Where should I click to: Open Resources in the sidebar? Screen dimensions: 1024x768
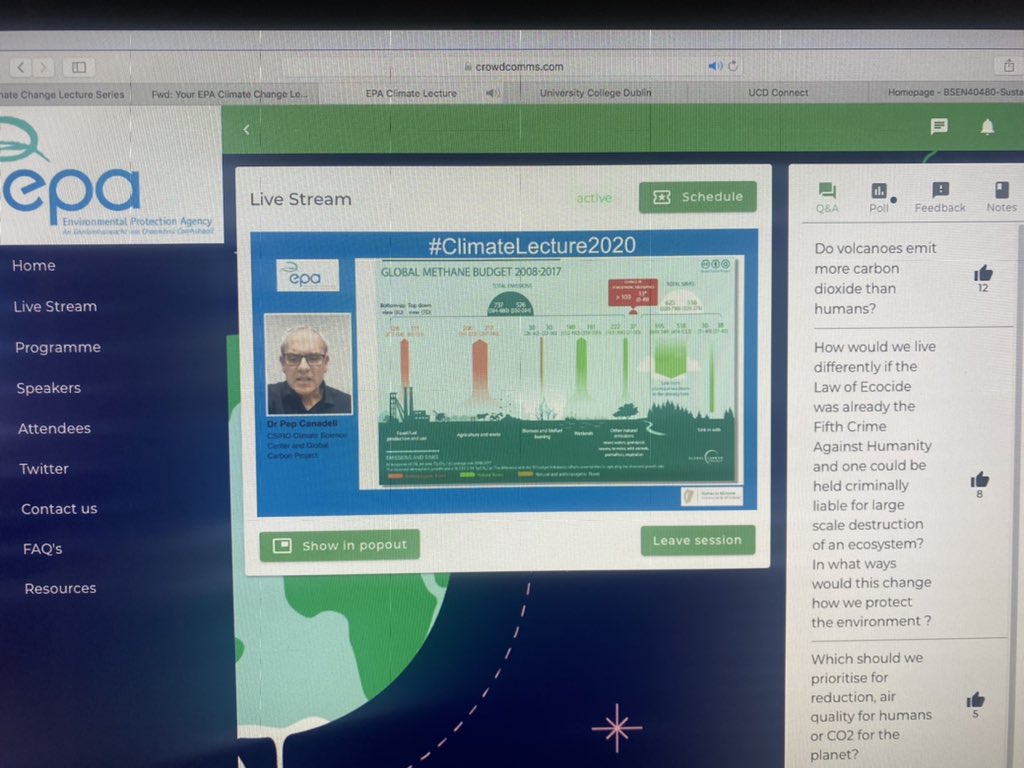click(x=60, y=588)
